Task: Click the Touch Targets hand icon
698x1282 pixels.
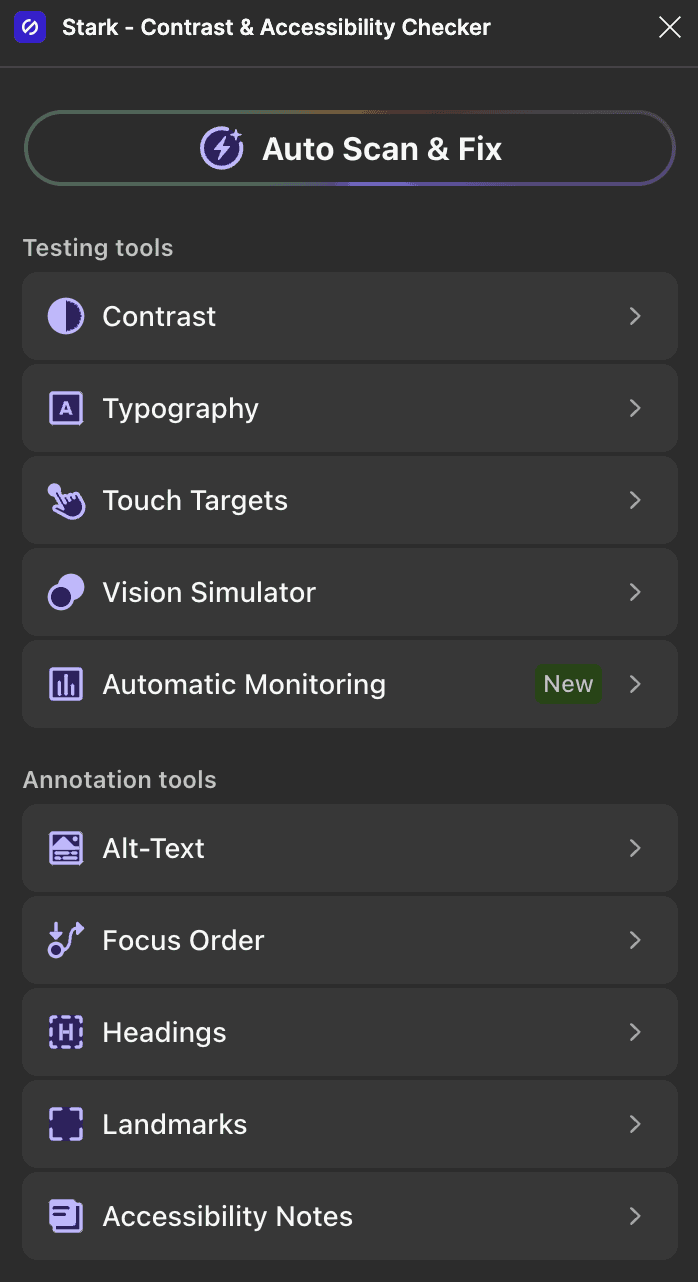Action: [x=66, y=500]
